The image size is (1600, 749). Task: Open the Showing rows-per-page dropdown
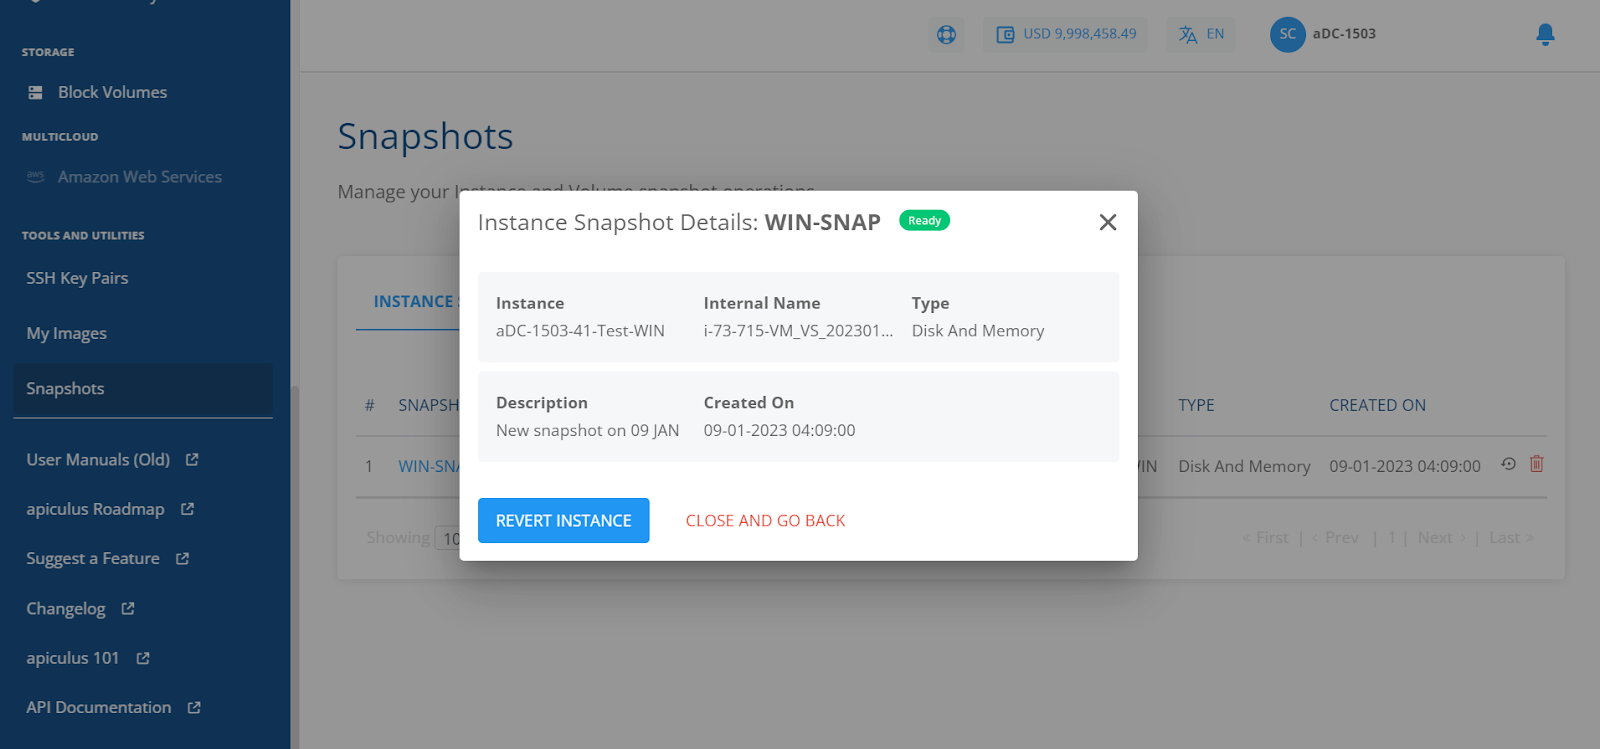[x=448, y=538]
